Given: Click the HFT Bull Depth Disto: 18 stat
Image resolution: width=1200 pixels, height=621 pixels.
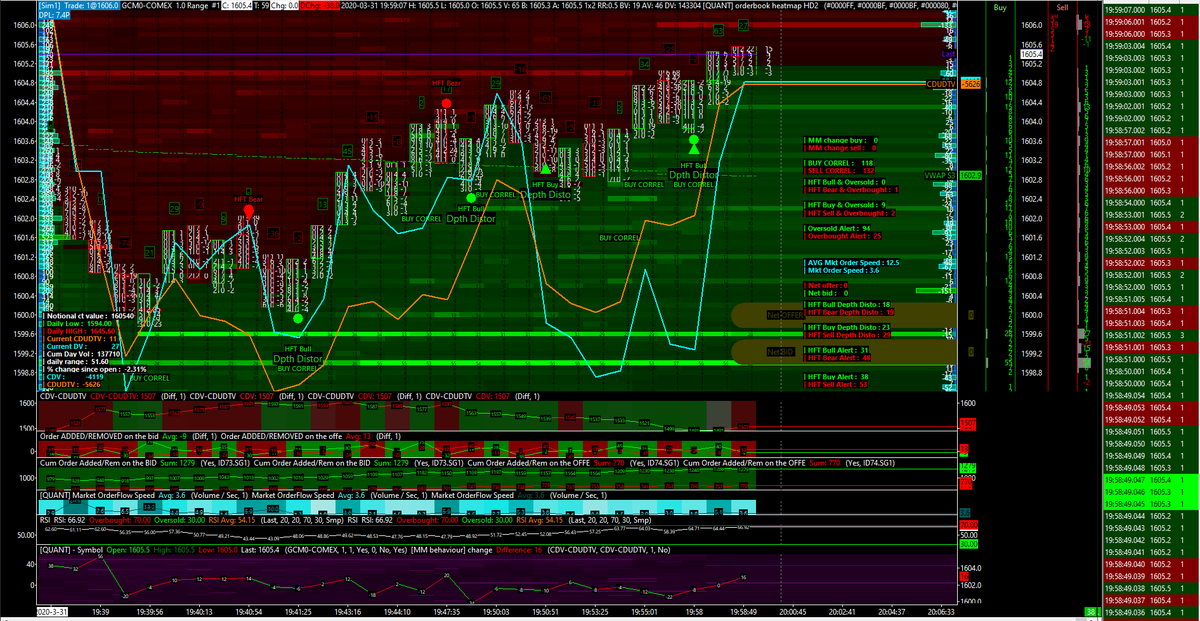Looking at the screenshot, I should click(849, 304).
